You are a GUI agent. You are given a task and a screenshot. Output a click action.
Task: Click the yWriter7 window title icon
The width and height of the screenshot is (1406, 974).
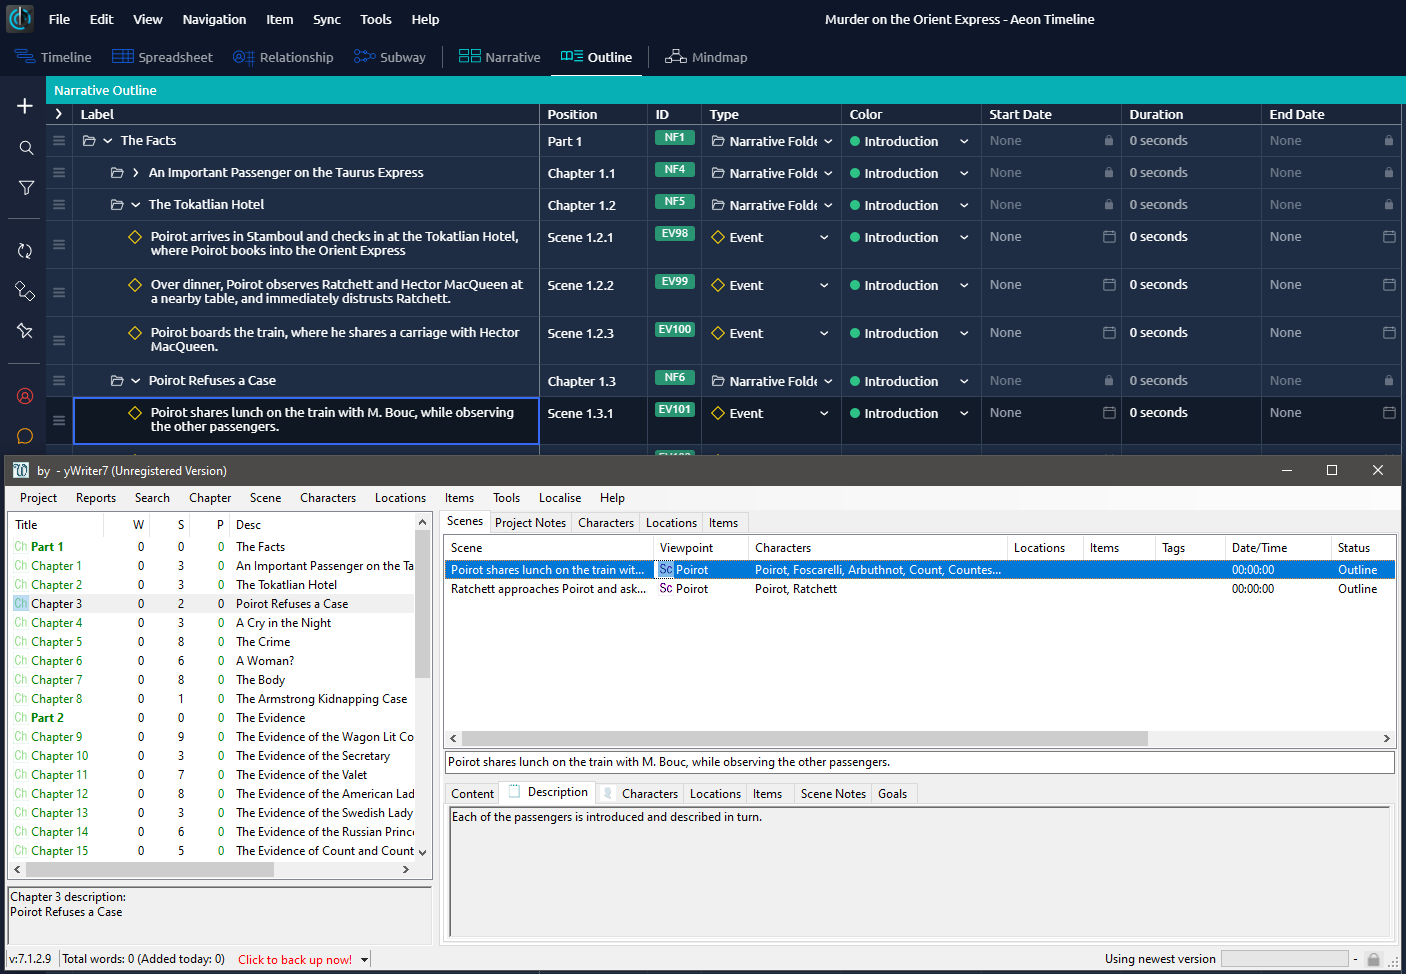(x=21, y=470)
